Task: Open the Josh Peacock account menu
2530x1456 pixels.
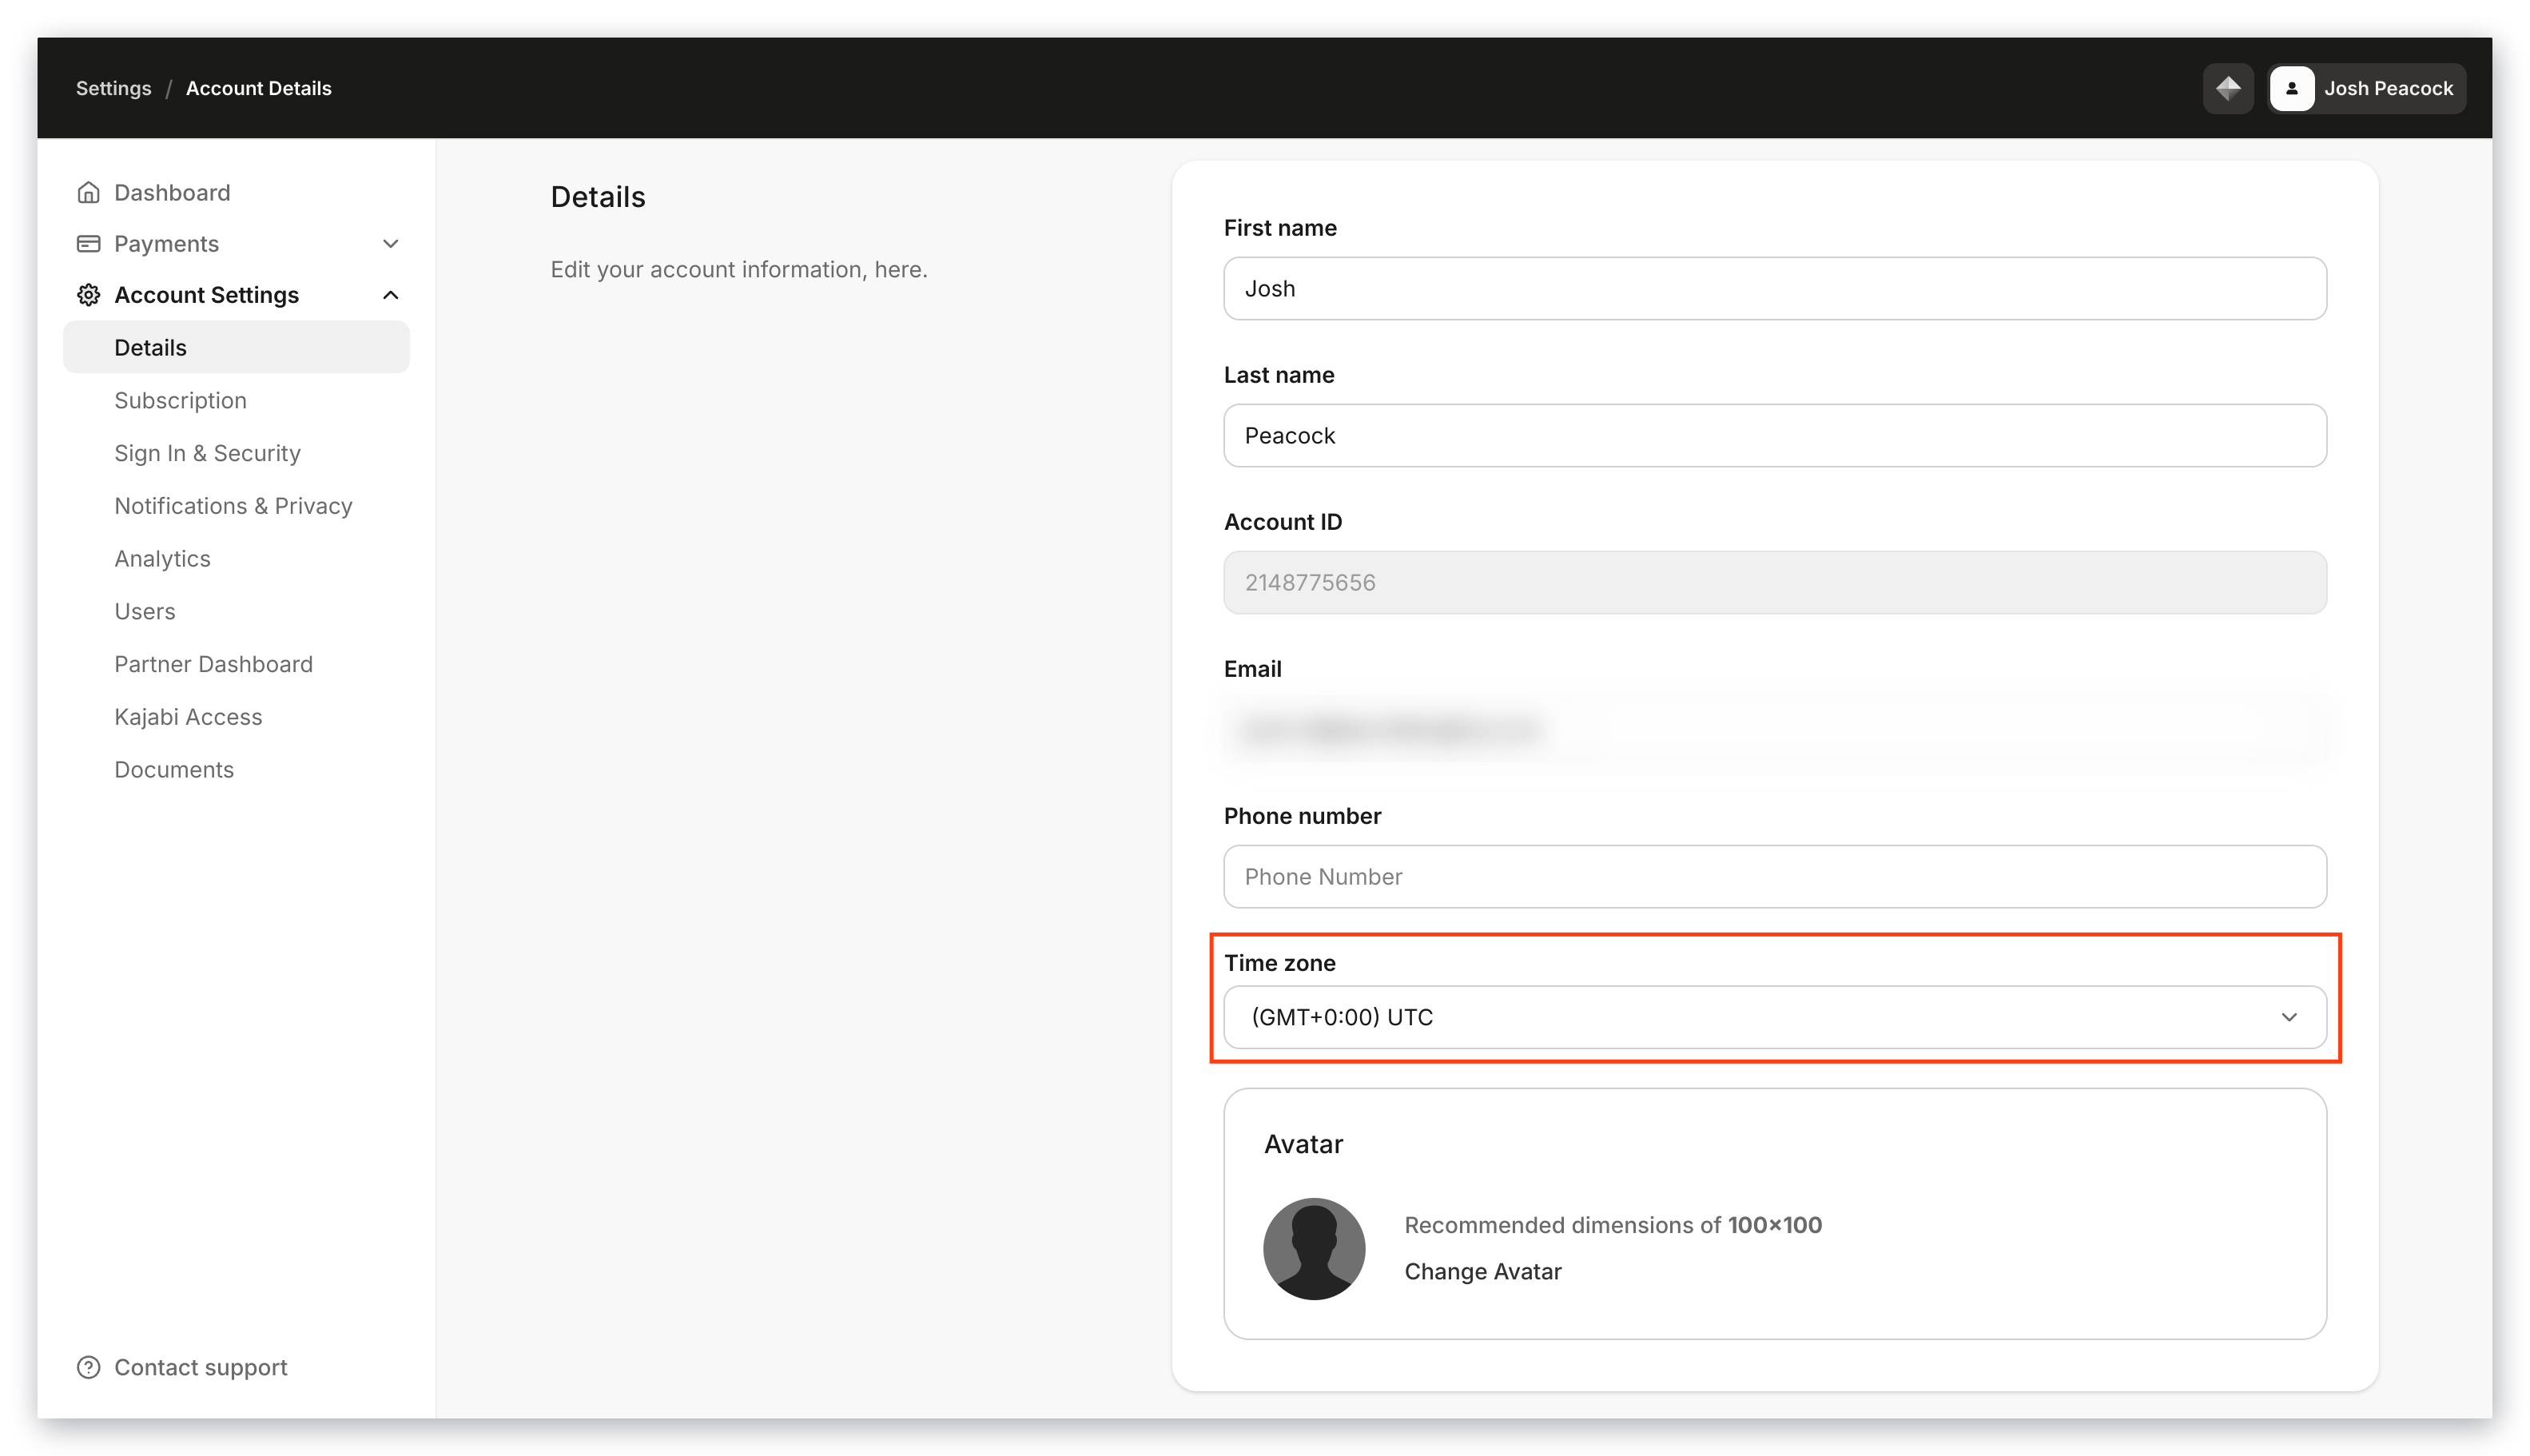Action: 2365,88
